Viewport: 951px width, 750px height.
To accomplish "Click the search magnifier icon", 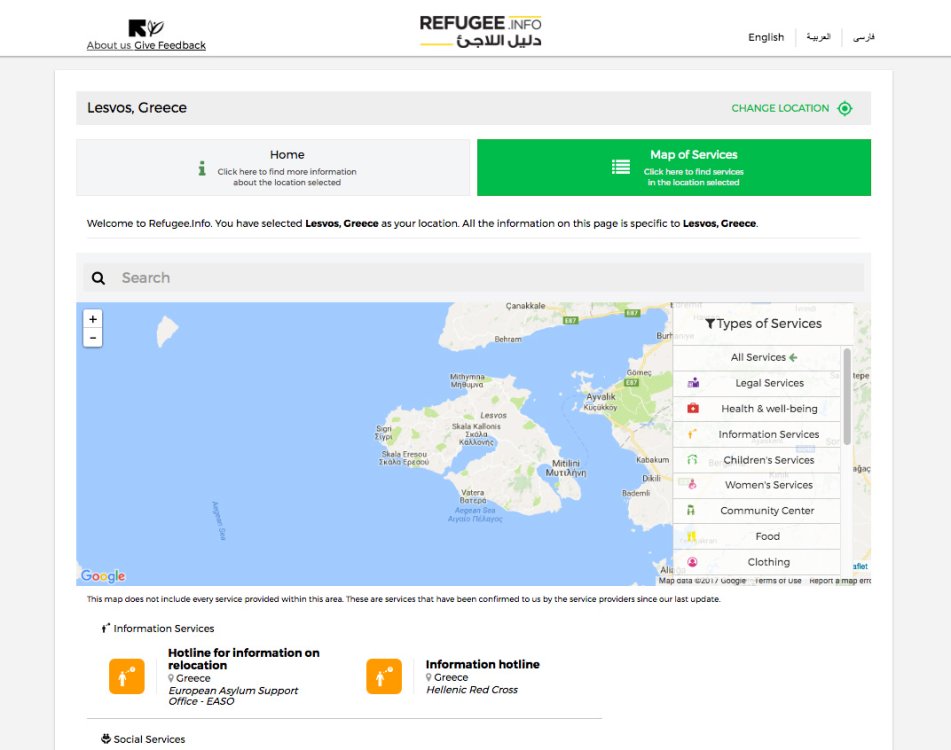I will click(x=98, y=278).
